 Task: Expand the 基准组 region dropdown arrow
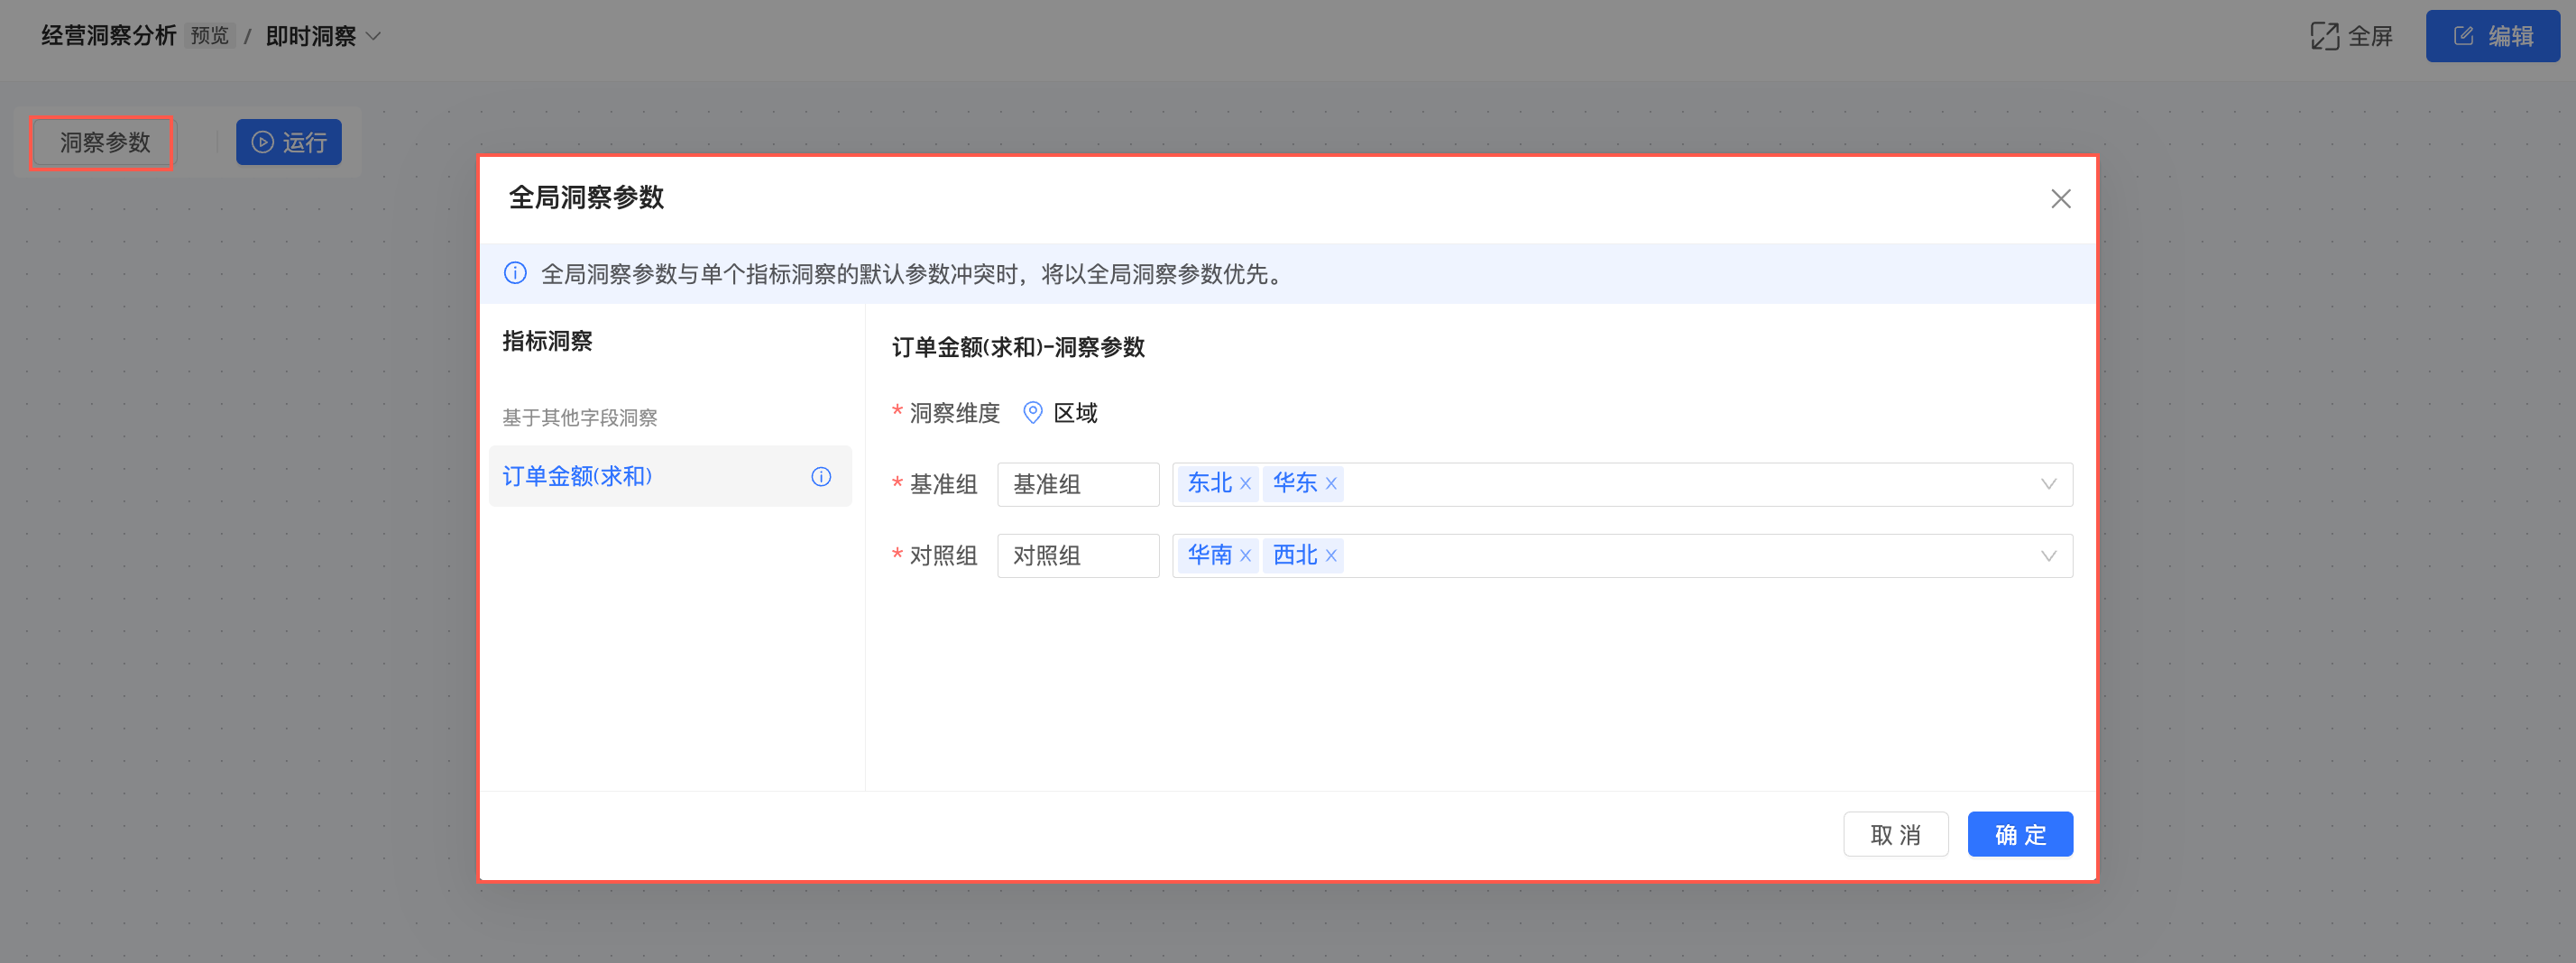pyautogui.click(x=2048, y=485)
